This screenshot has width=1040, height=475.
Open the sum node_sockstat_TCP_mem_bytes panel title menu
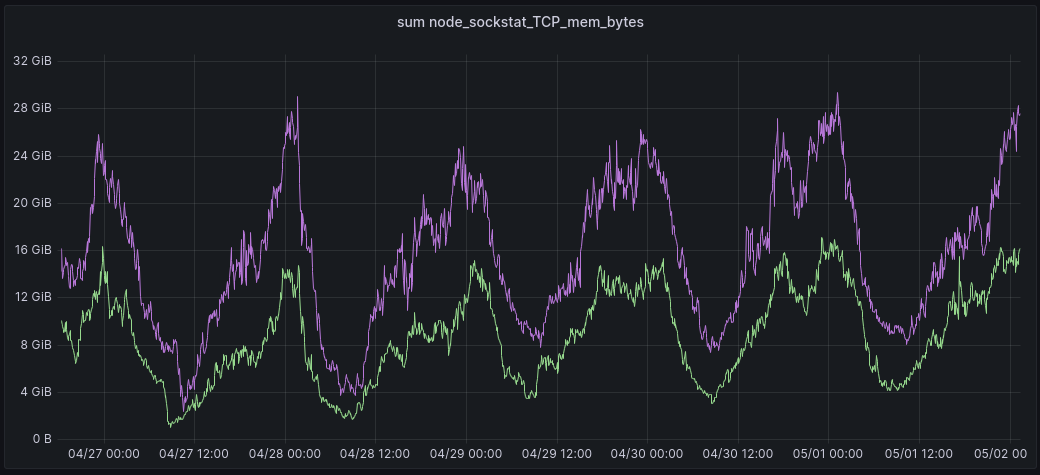point(520,22)
